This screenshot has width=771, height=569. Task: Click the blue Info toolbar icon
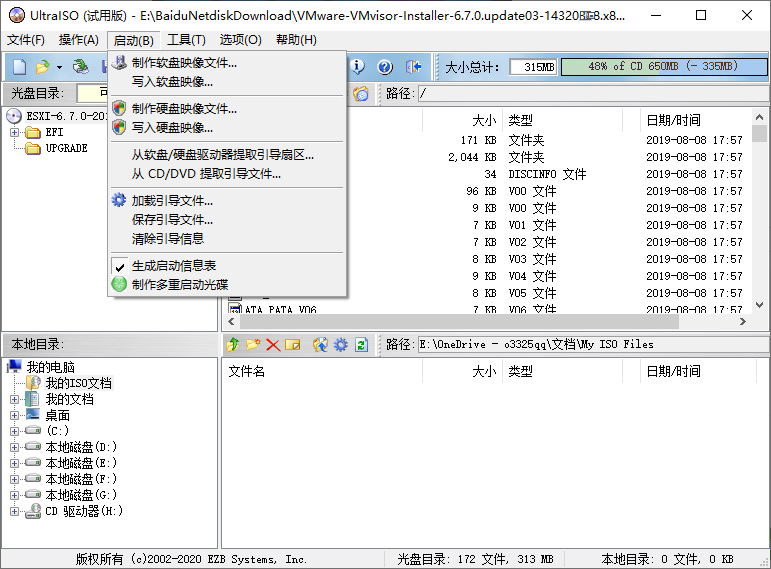pos(357,66)
